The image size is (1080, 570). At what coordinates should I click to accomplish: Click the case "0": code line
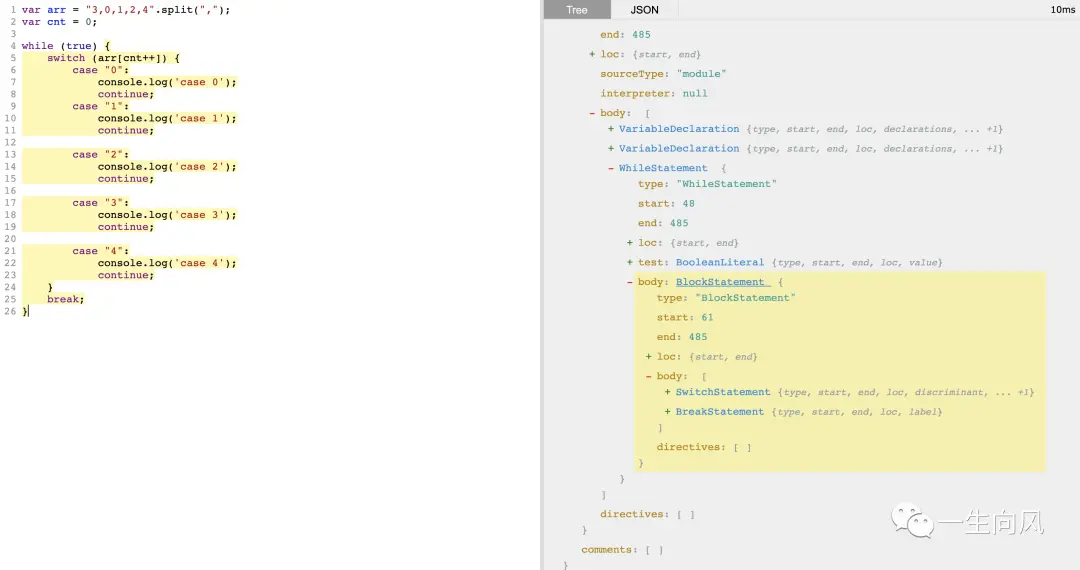(x=101, y=70)
